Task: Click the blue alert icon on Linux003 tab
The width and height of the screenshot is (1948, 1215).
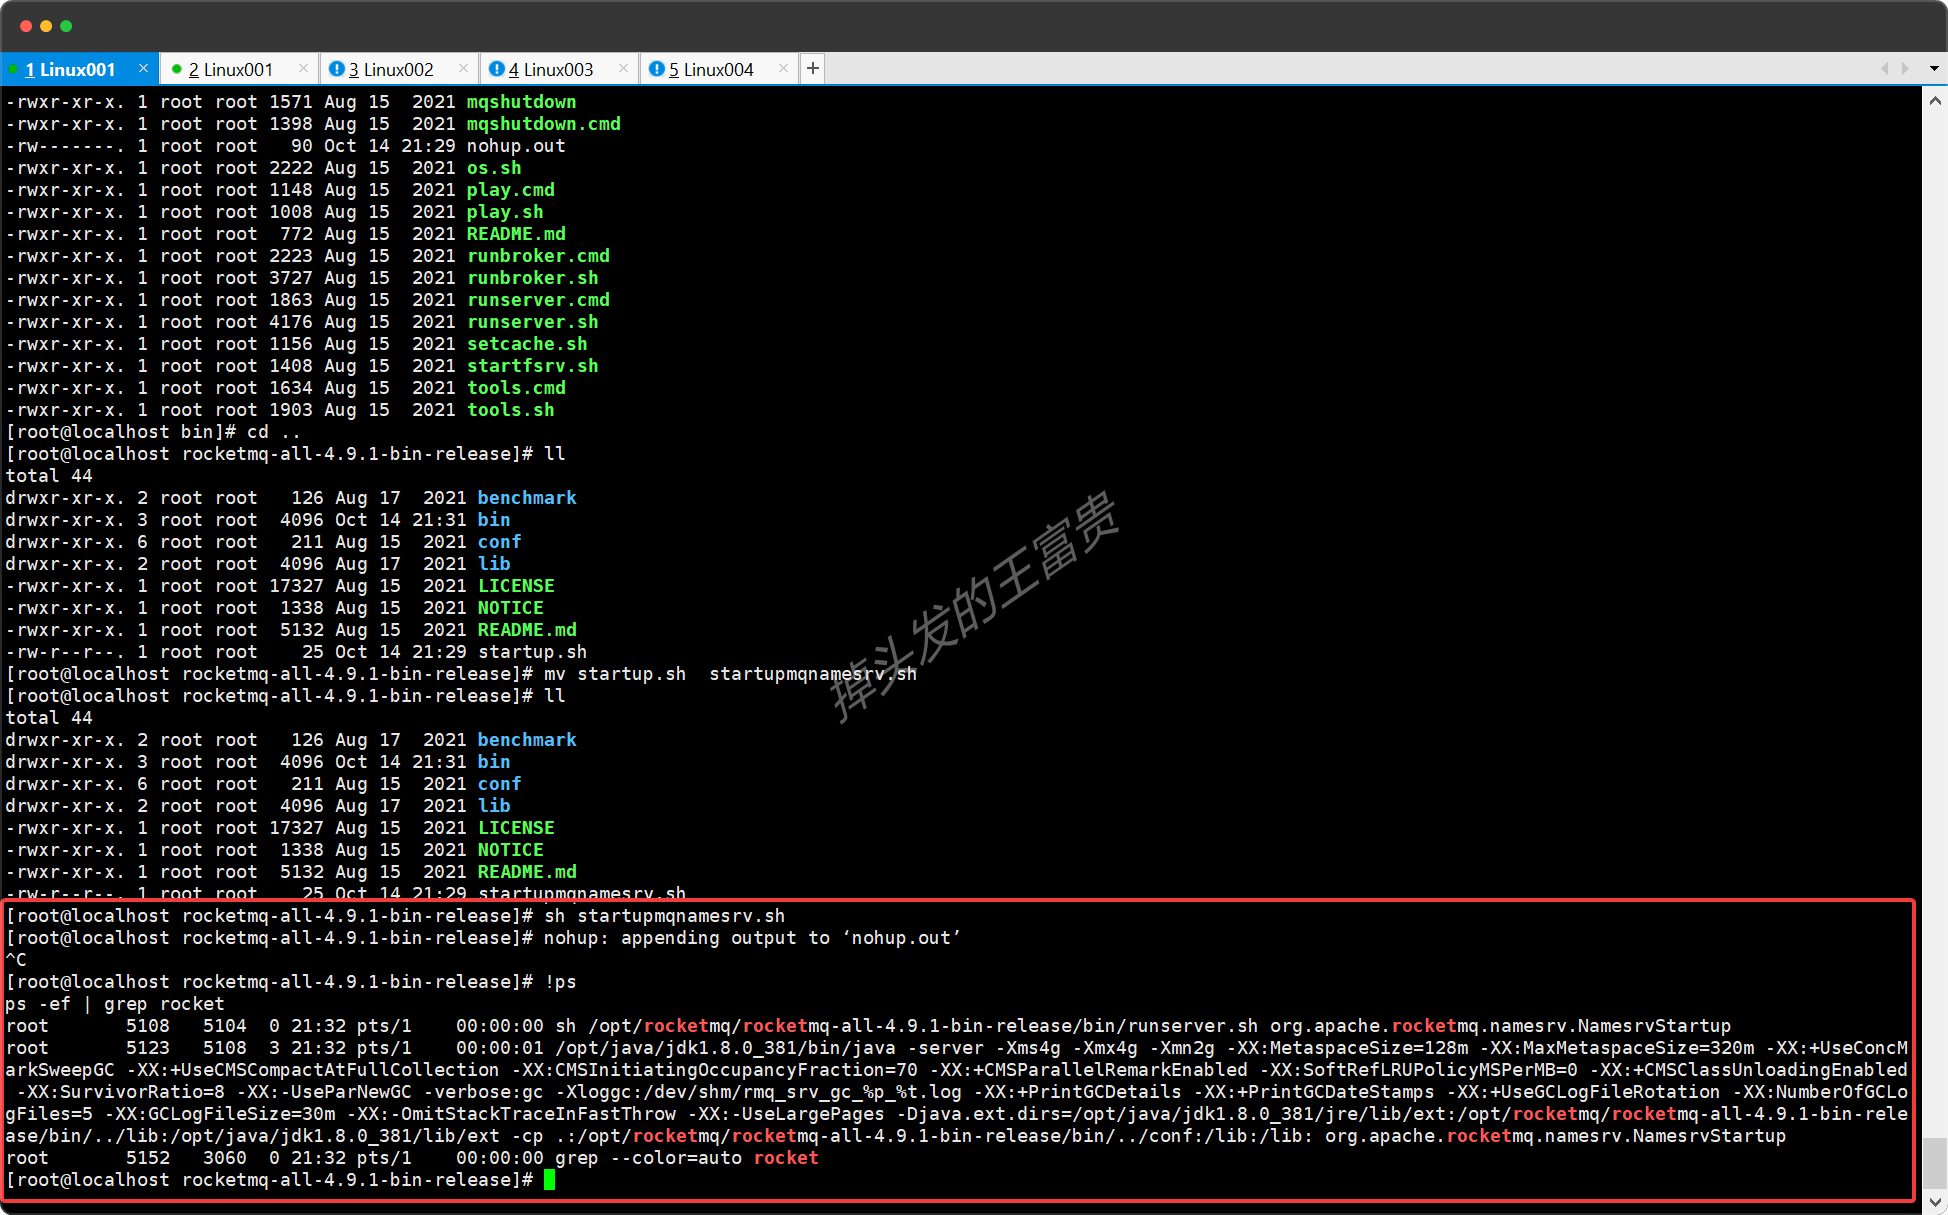Action: 497,69
